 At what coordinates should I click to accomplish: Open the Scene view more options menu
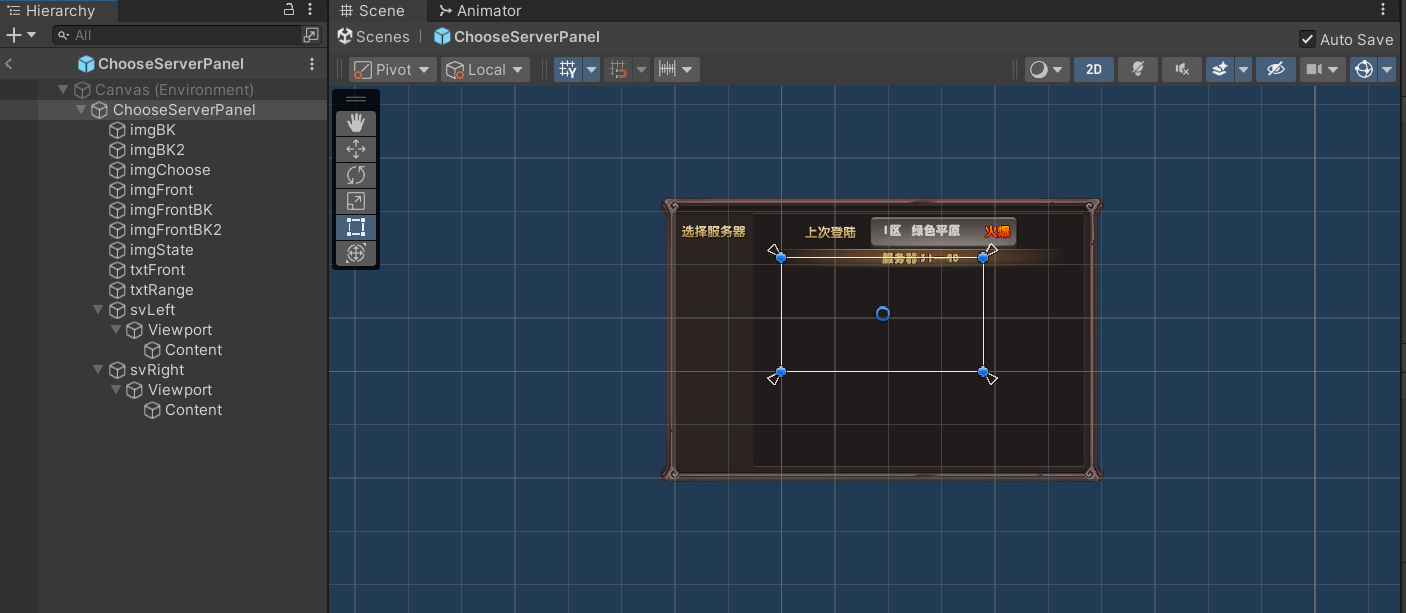pos(1383,10)
